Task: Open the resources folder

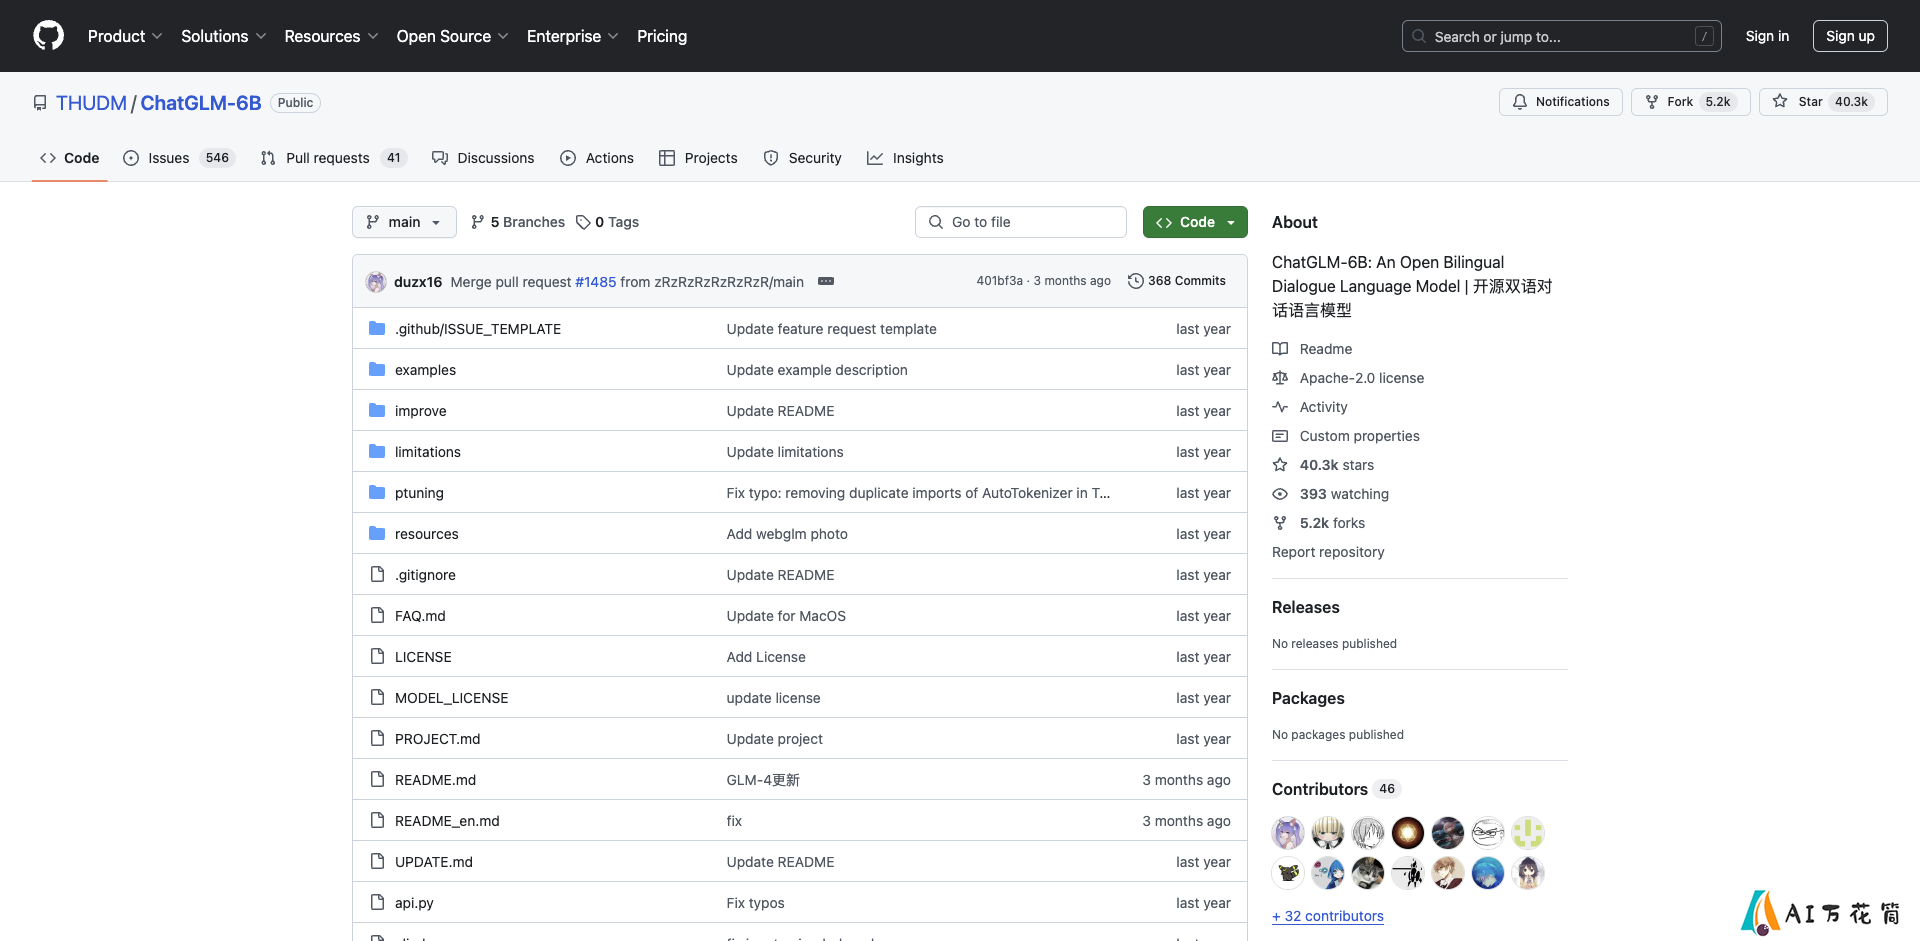Action: point(426,534)
